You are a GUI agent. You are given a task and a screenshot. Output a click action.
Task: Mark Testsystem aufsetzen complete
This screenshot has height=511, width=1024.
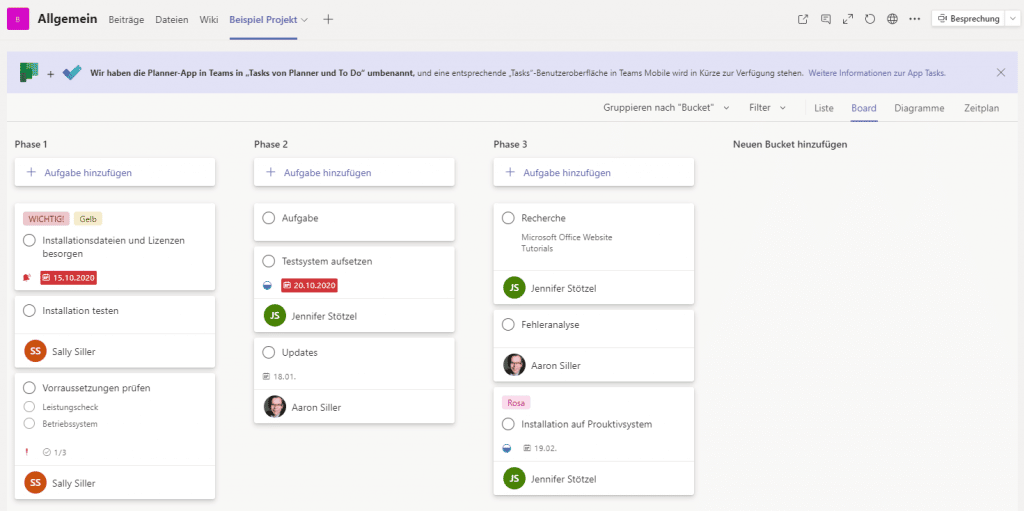click(x=268, y=261)
